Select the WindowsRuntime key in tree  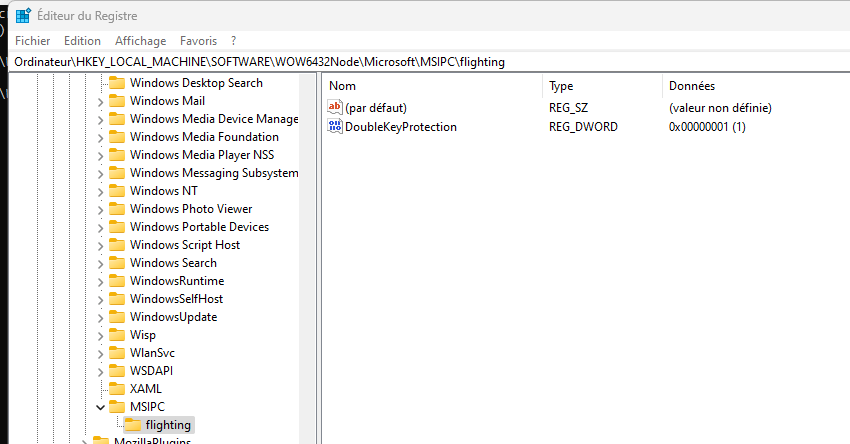coord(177,281)
